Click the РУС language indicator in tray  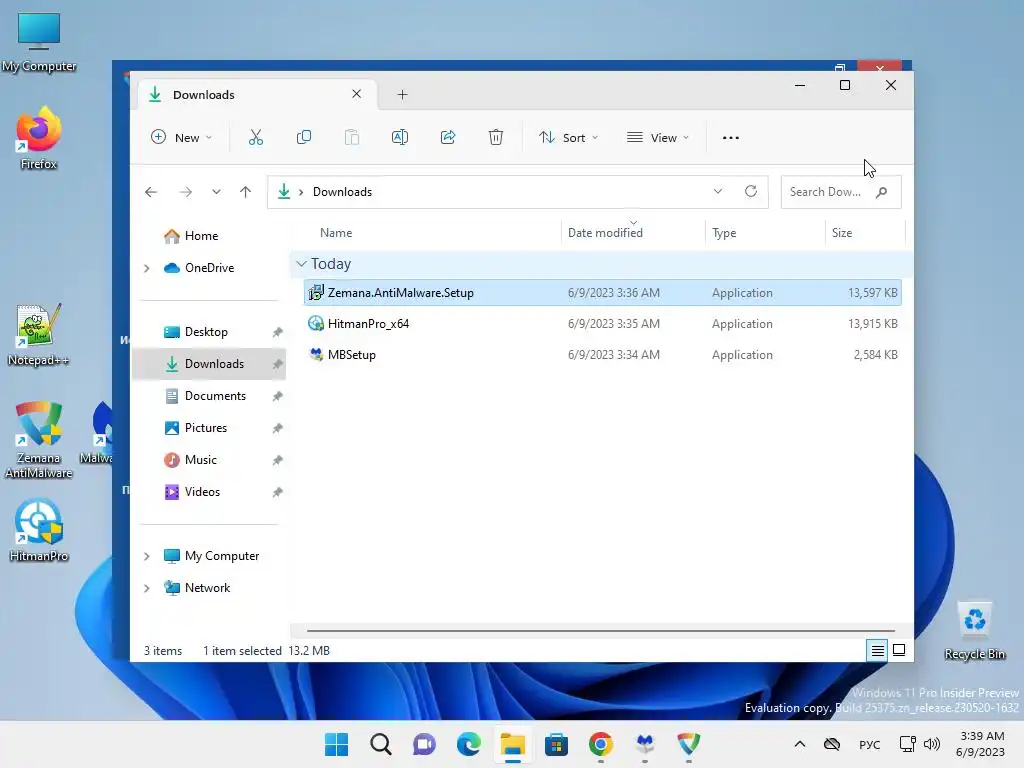[x=869, y=744]
